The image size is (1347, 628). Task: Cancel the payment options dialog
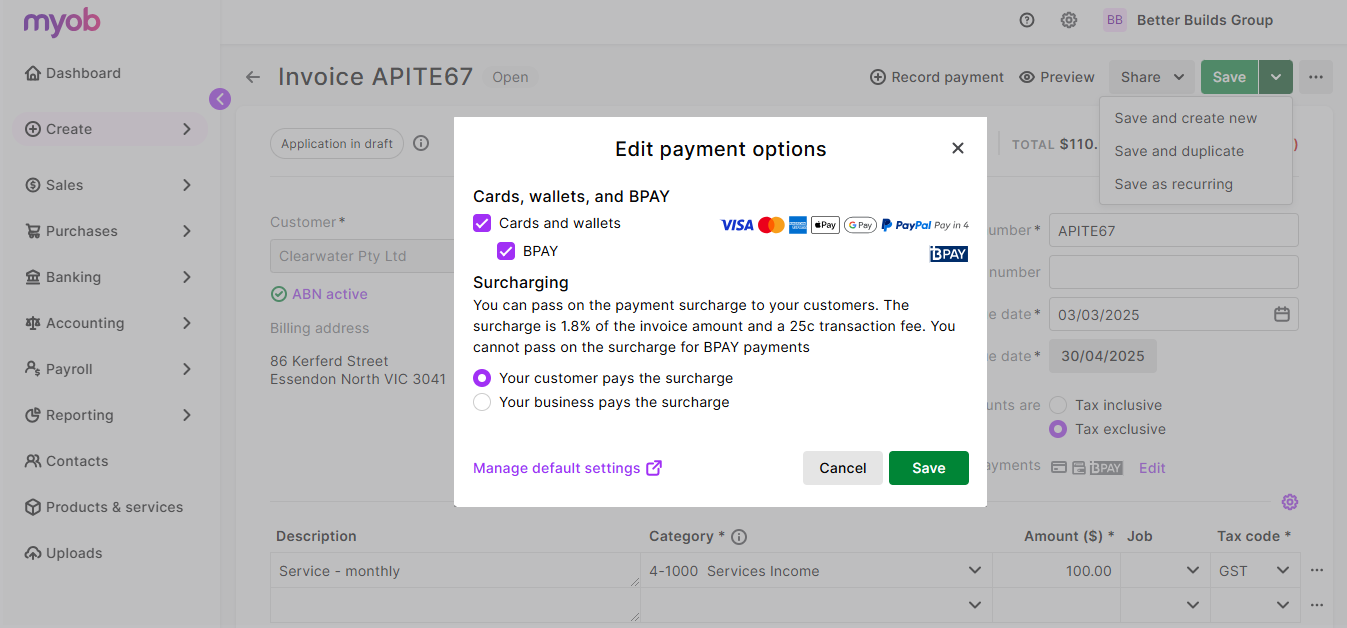point(842,467)
